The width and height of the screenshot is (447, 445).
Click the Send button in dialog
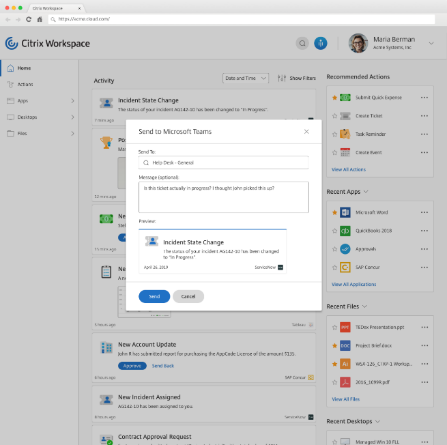click(154, 296)
